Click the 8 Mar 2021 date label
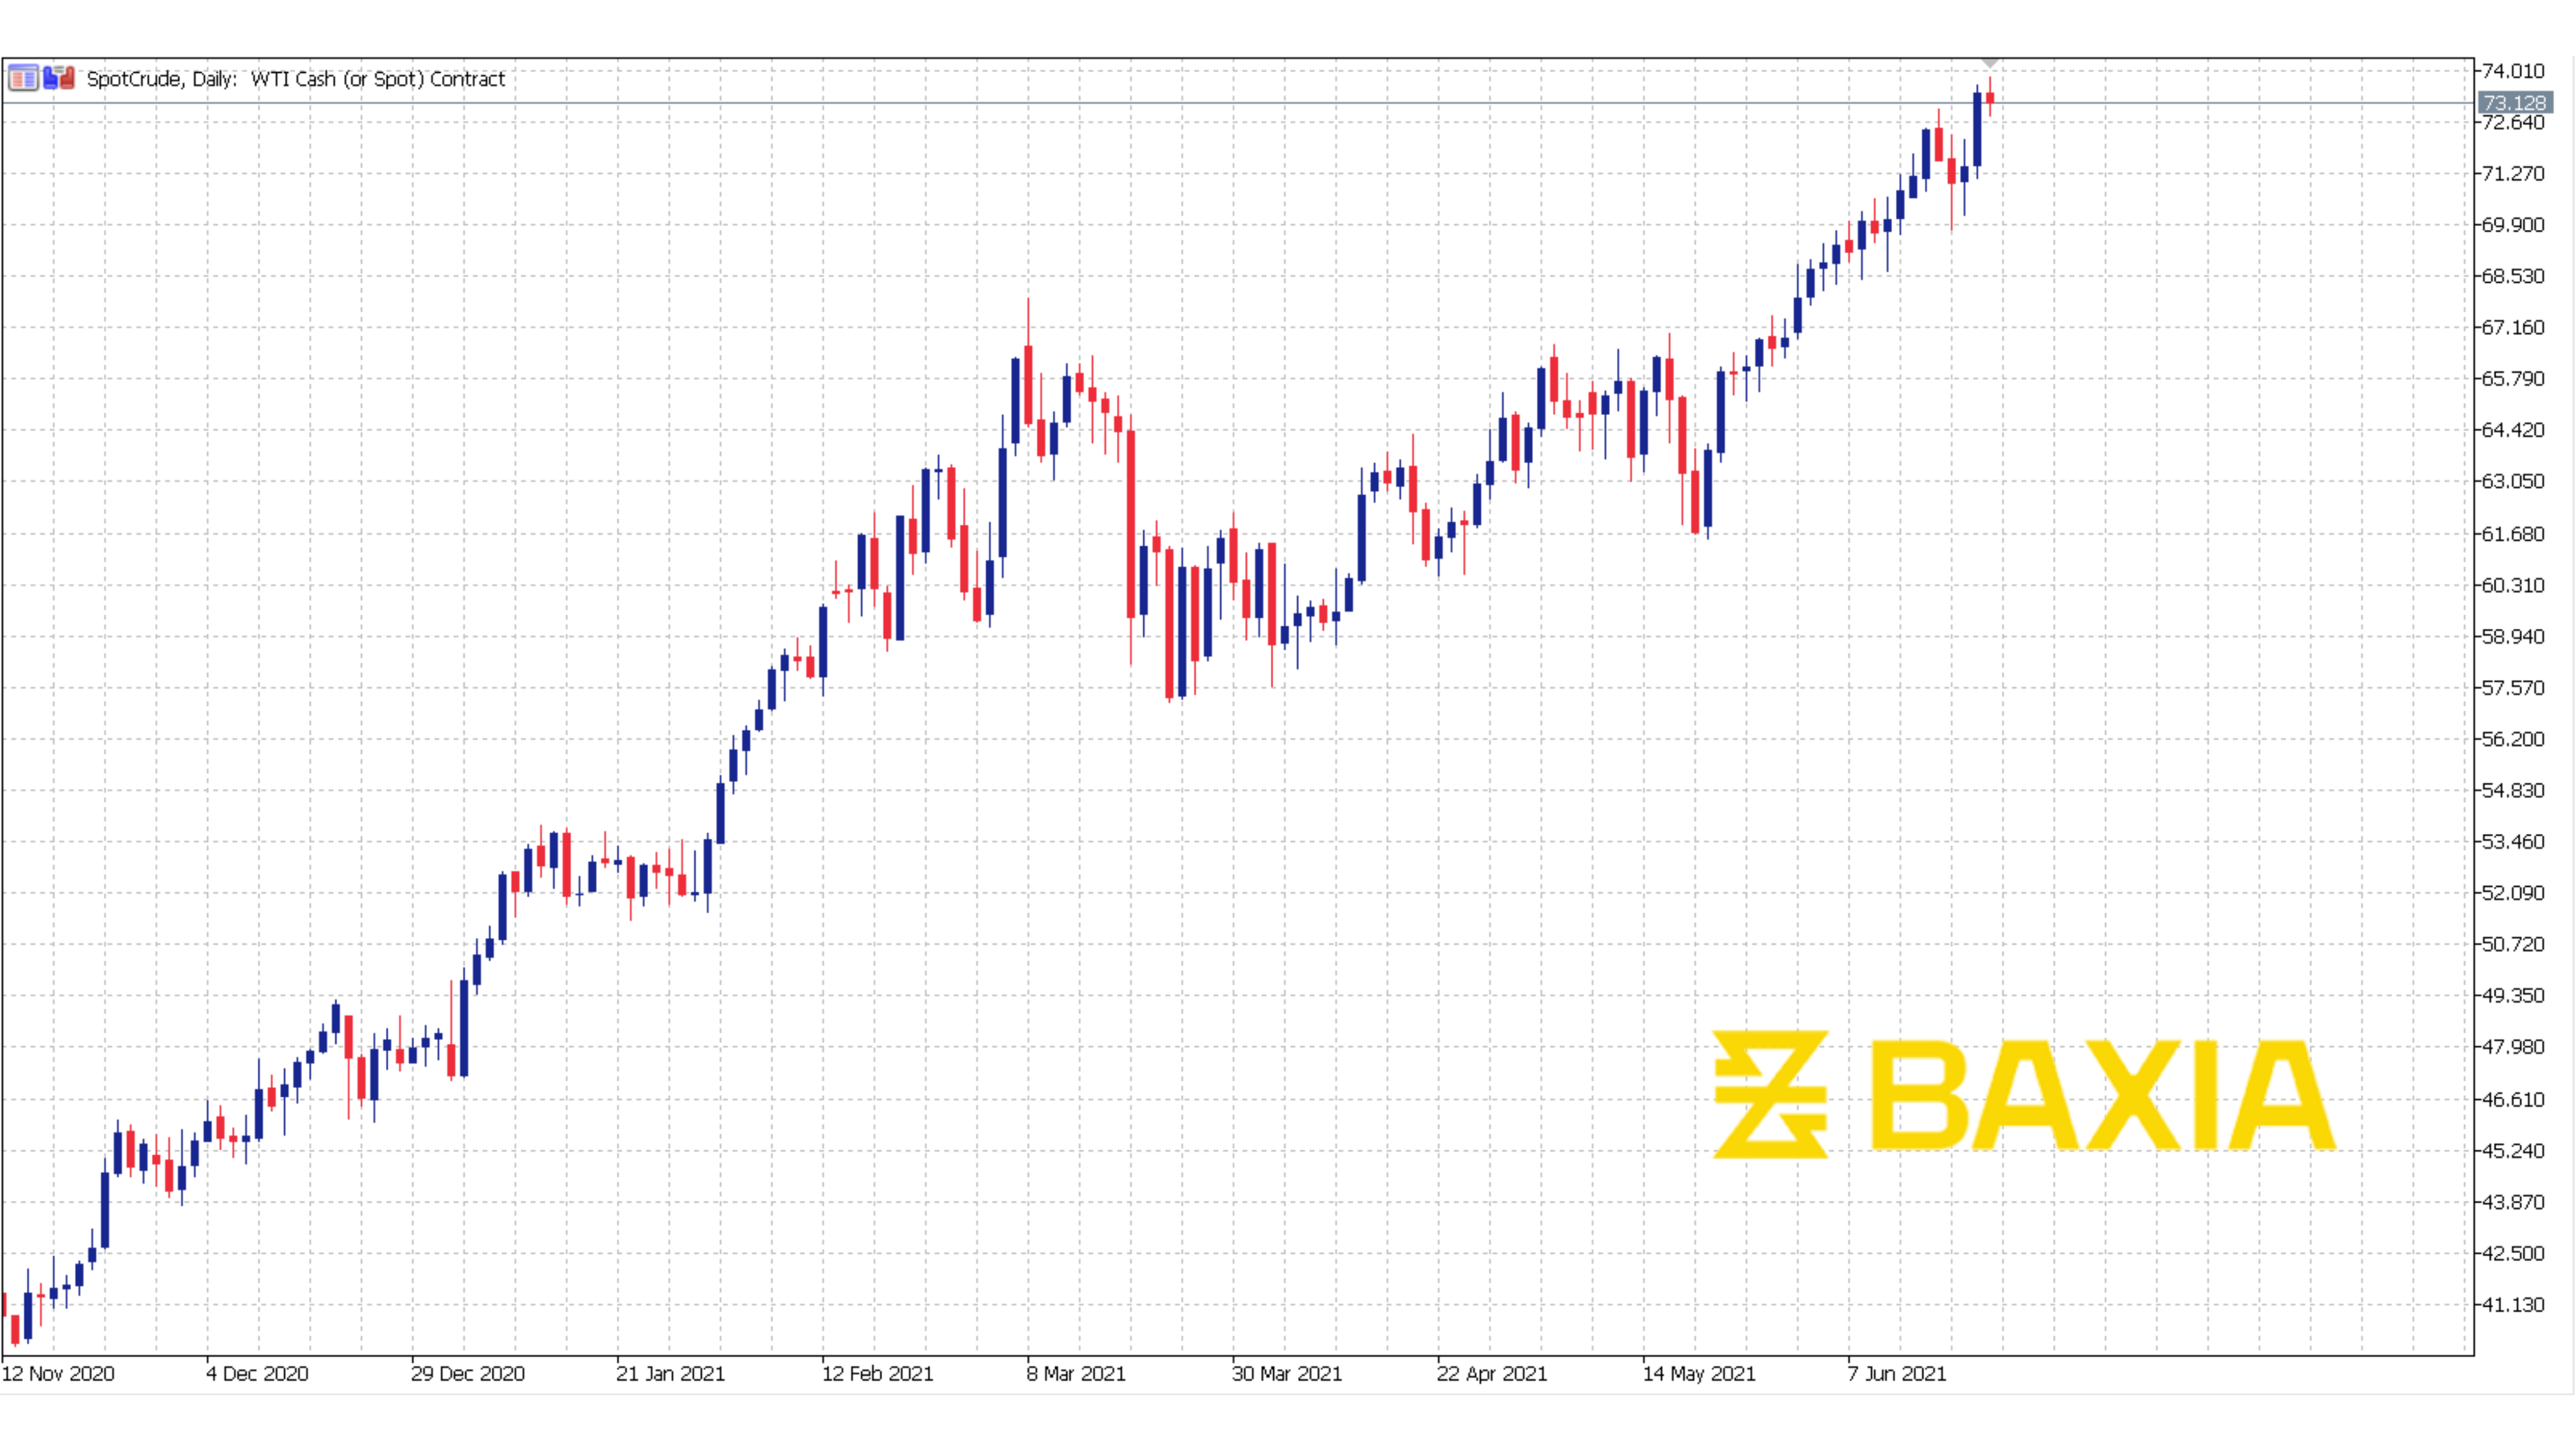Viewport: 2576px width, 1451px height. point(1076,1374)
